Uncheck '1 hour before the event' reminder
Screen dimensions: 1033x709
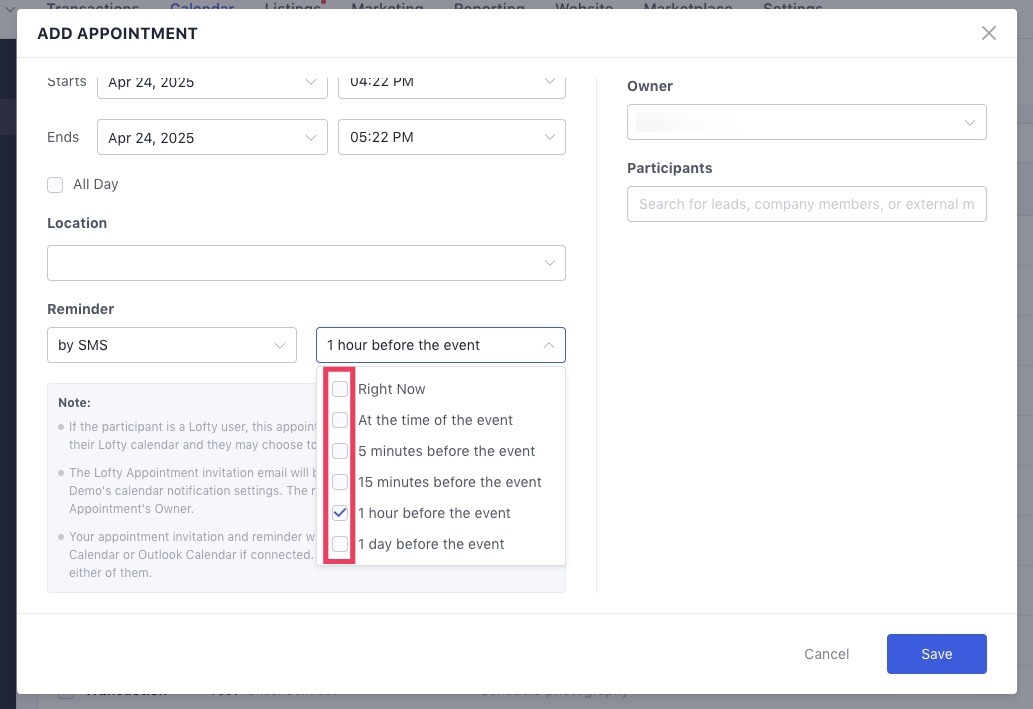pyautogui.click(x=340, y=513)
